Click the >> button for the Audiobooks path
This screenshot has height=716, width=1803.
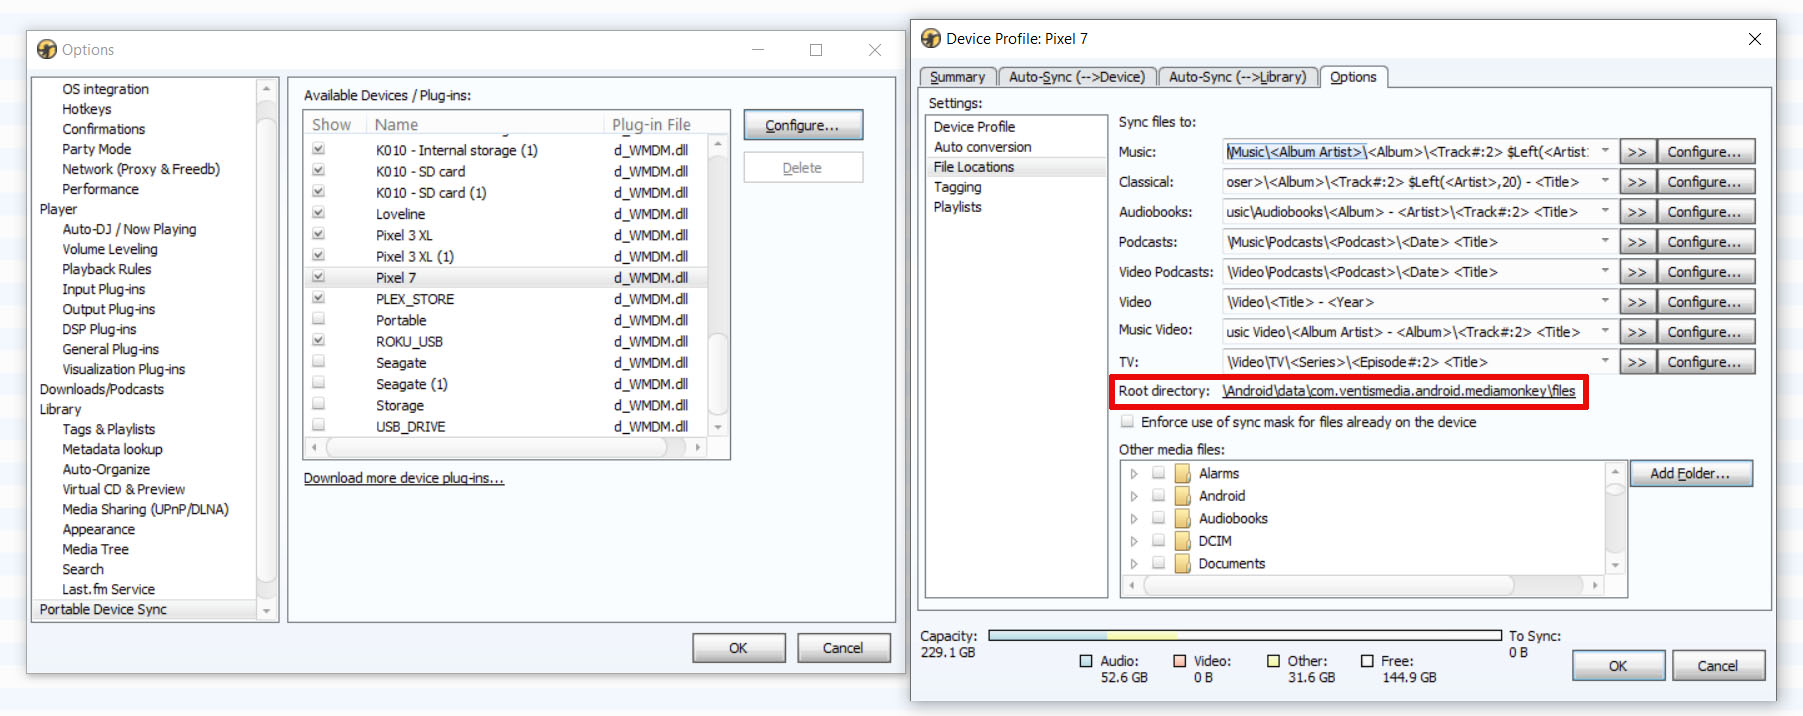click(x=1636, y=212)
